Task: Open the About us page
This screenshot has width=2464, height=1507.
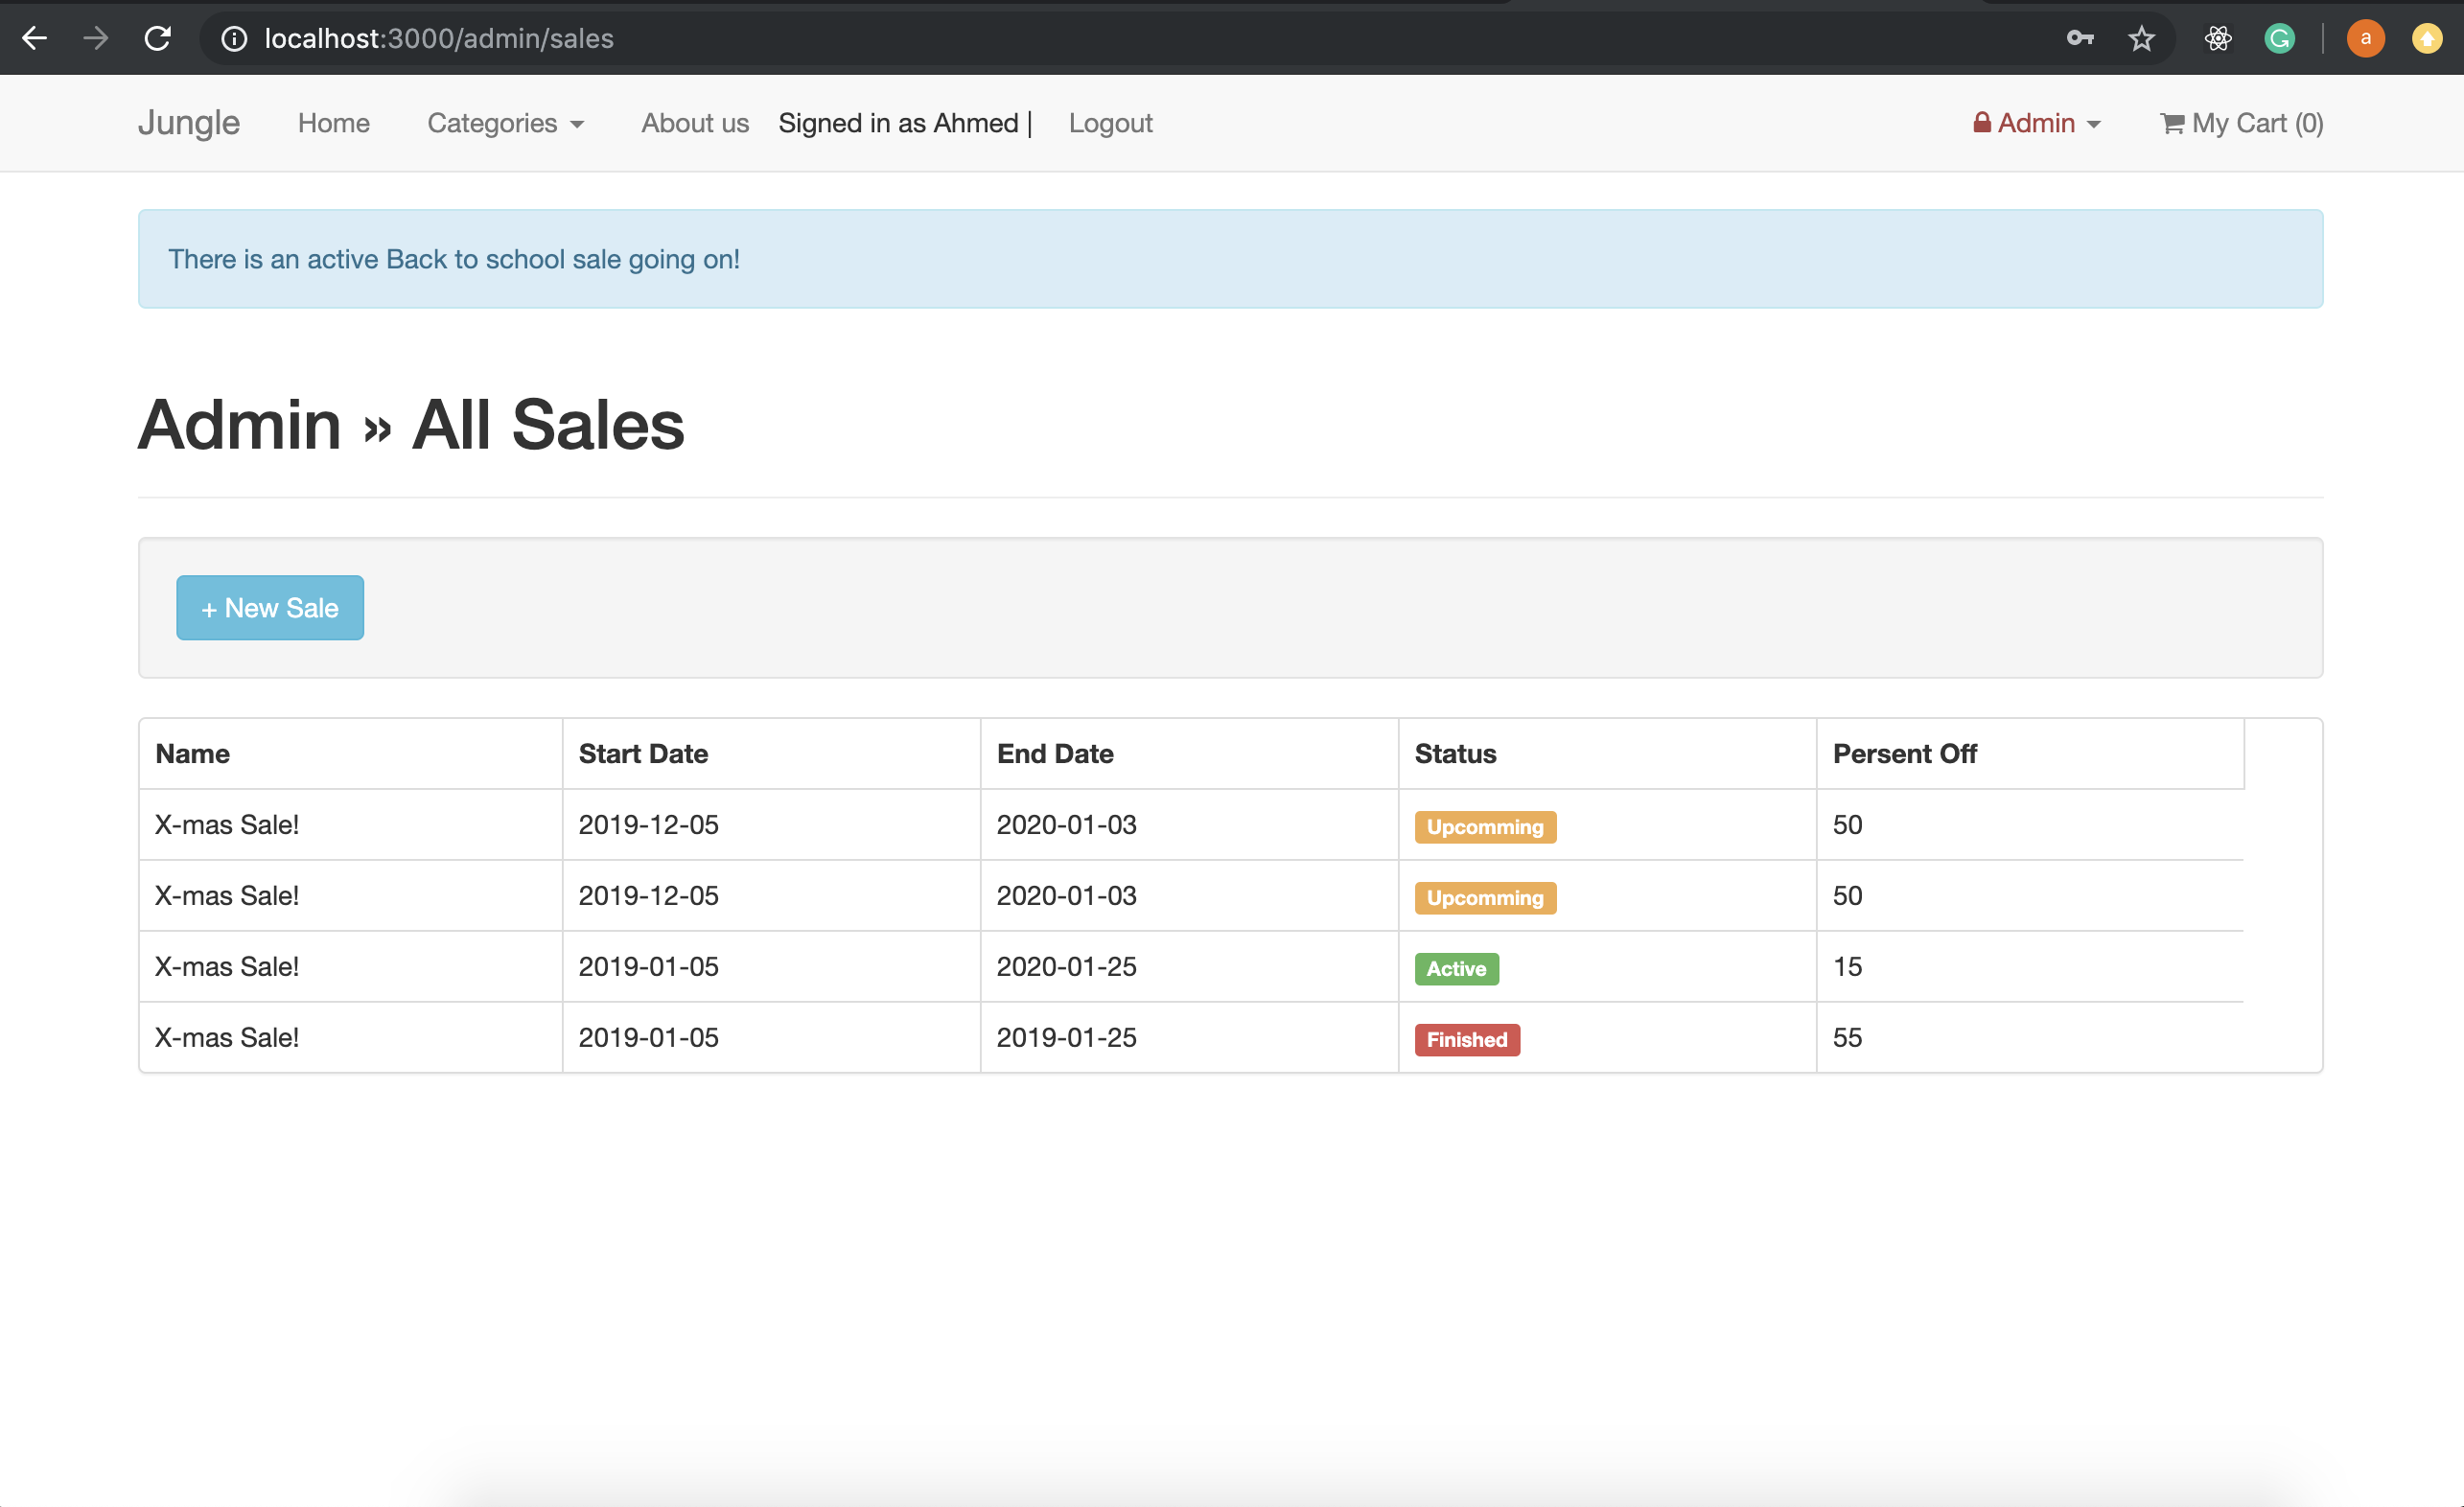Action: [x=695, y=123]
